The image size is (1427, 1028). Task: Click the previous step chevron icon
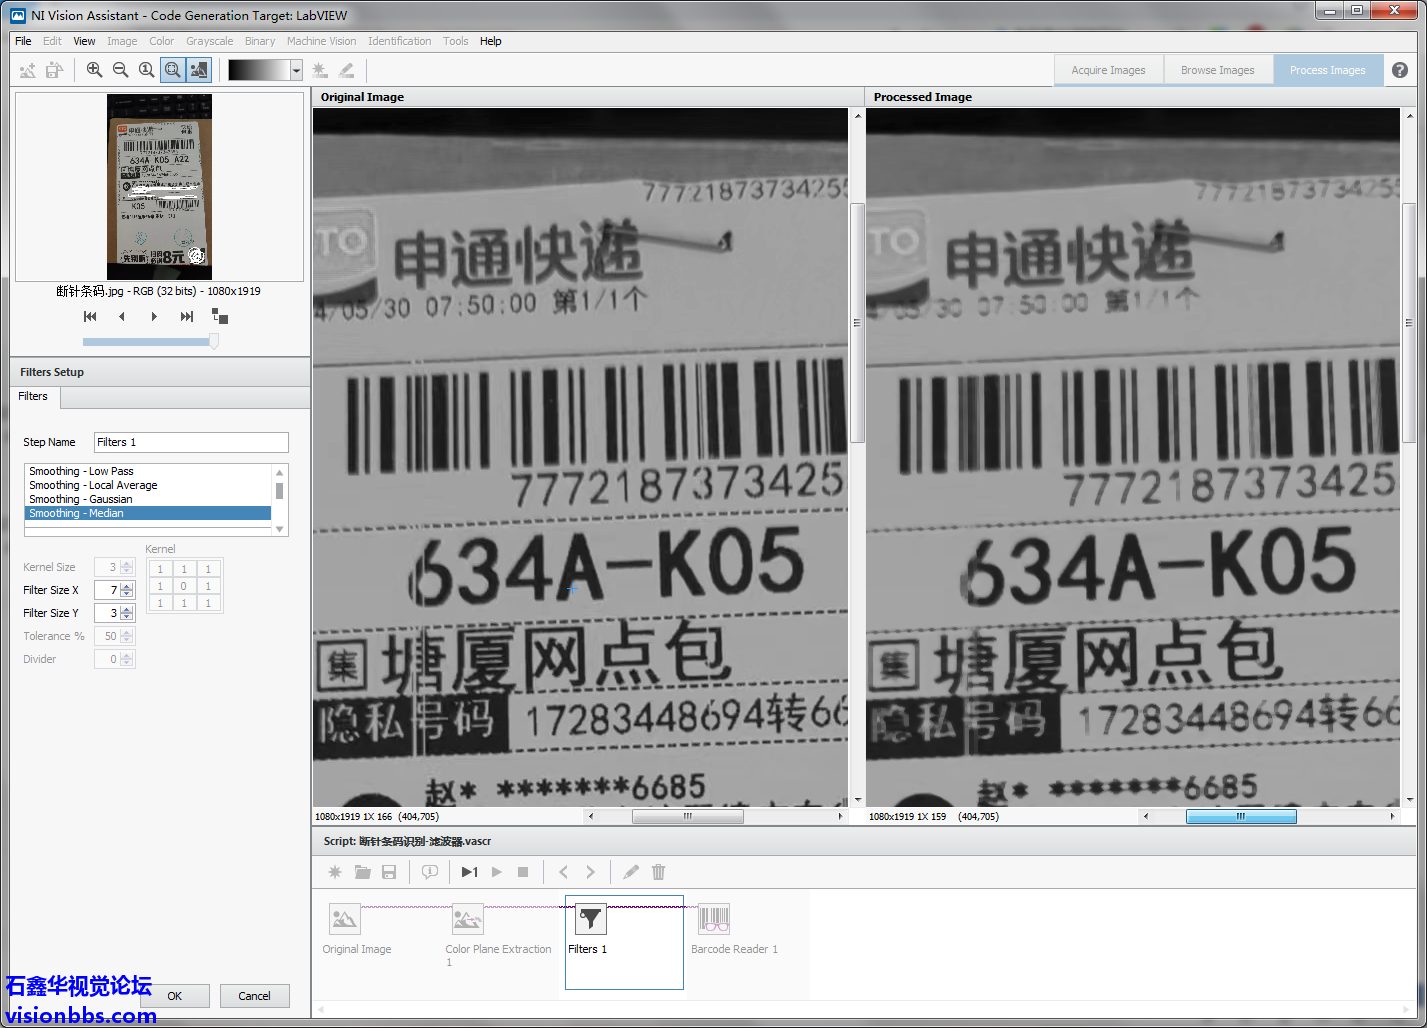tap(563, 872)
